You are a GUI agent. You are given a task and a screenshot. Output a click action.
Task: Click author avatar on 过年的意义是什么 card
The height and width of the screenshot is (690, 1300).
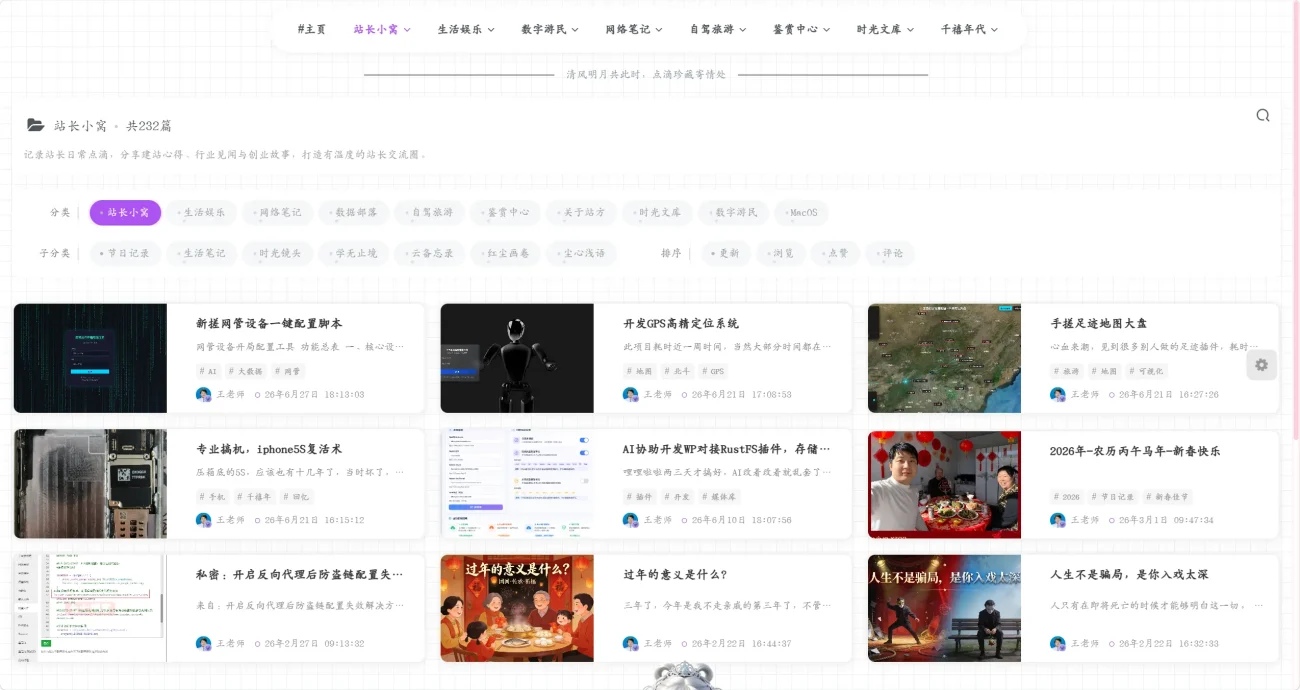[631, 644]
